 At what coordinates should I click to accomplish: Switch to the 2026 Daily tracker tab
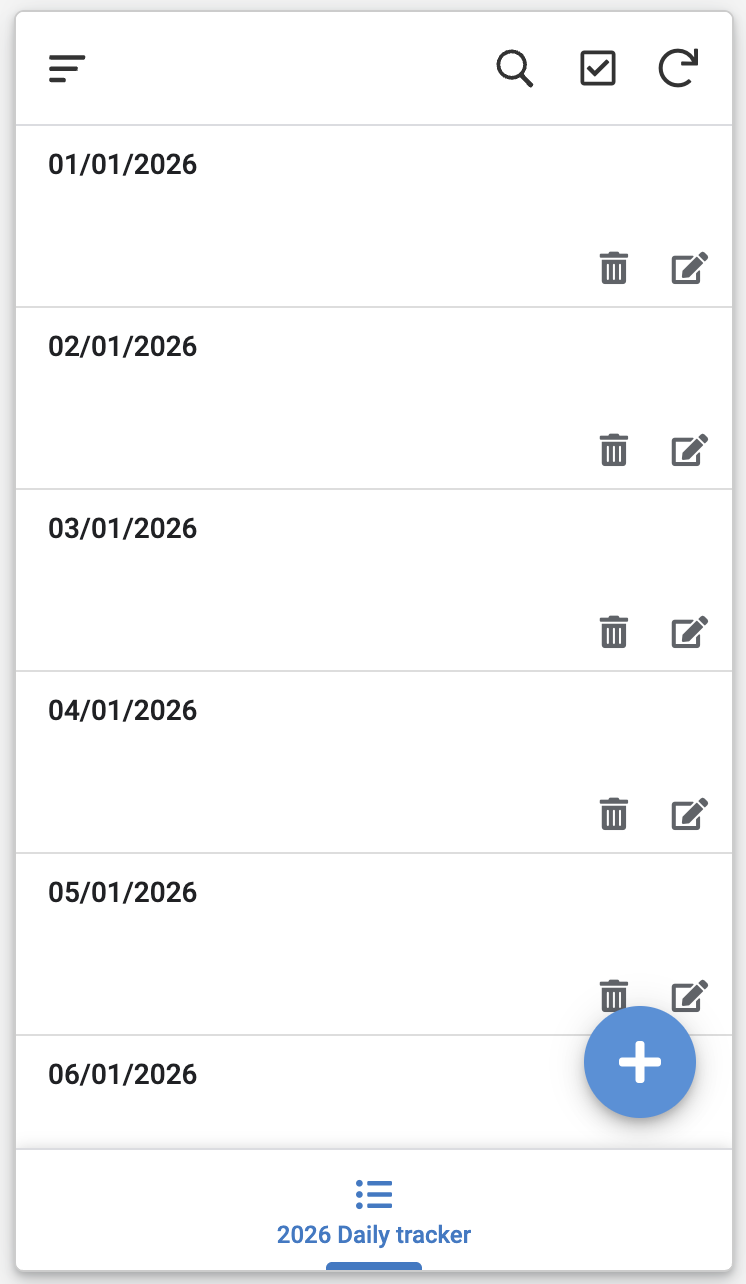pyautogui.click(x=374, y=1235)
